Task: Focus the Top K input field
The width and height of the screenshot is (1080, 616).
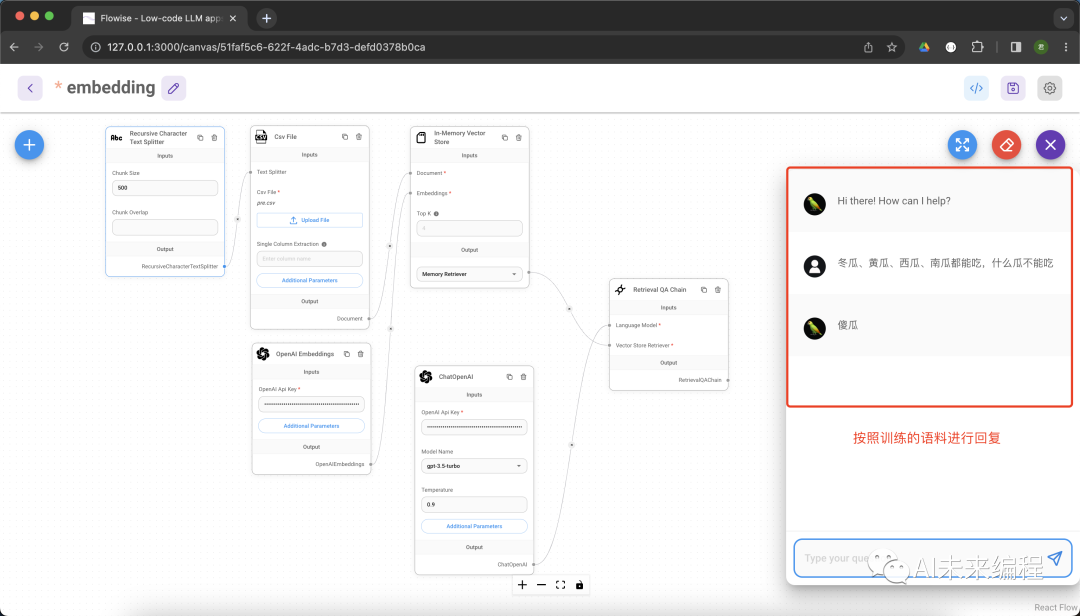Action: click(470, 228)
